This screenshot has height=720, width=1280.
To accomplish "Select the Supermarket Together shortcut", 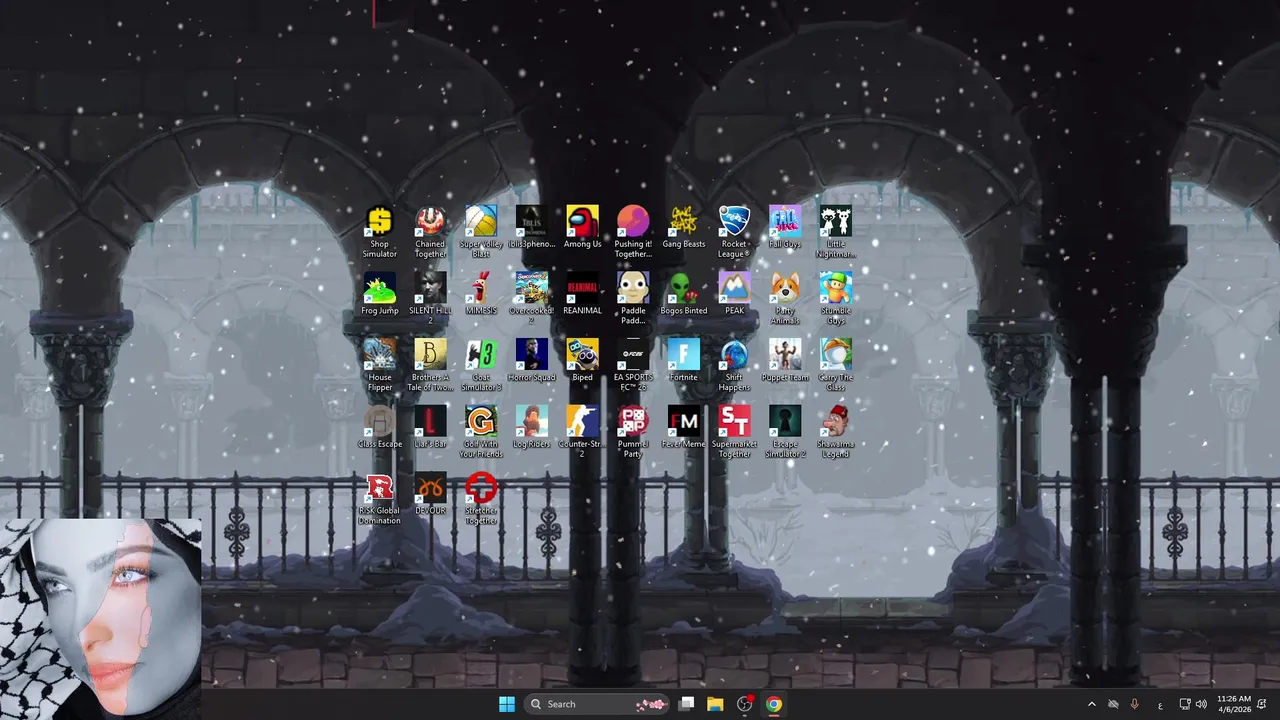I will pyautogui.click(x=735, y=433).
